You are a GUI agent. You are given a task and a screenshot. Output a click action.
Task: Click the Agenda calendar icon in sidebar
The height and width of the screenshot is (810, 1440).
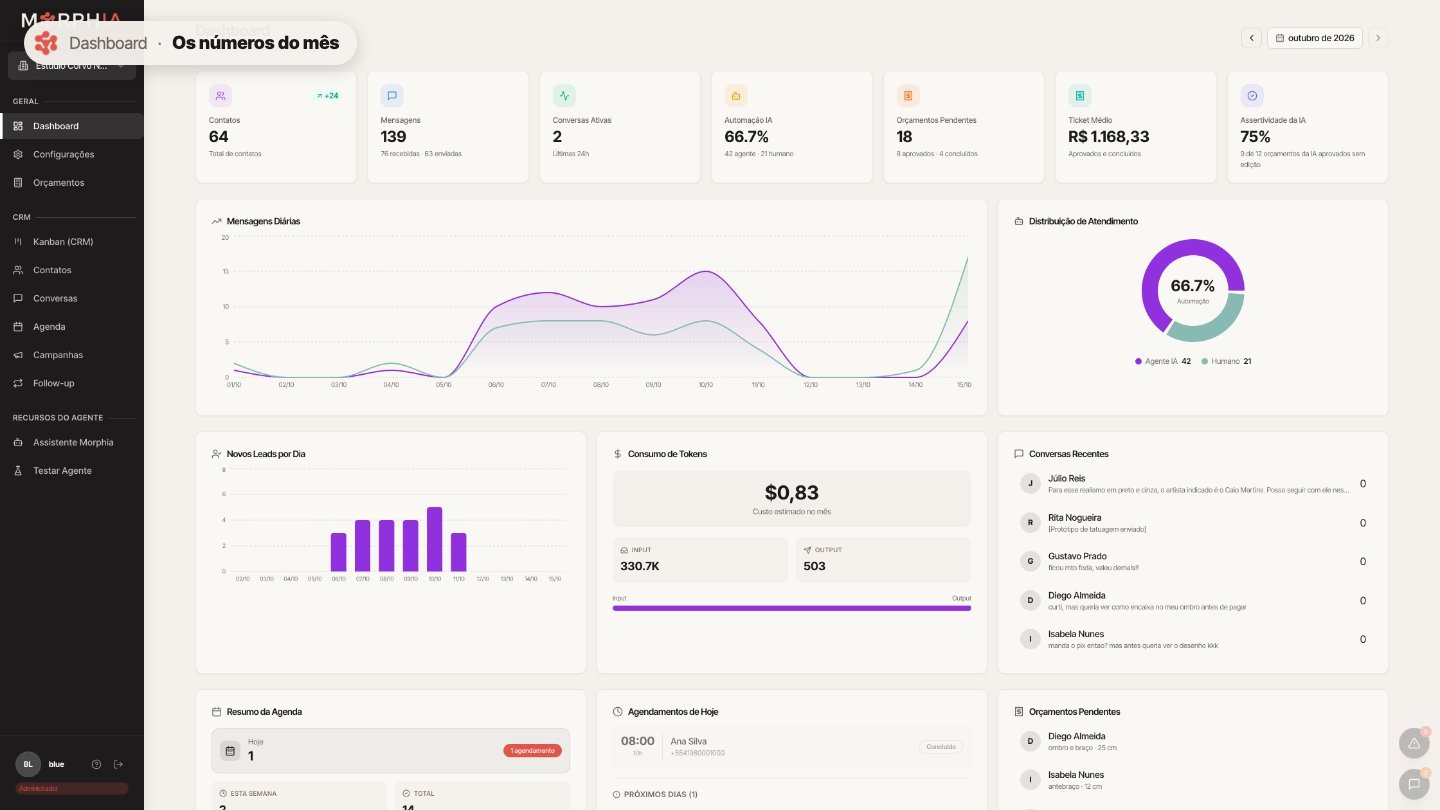pyautogui.click(x=18, y=327)
